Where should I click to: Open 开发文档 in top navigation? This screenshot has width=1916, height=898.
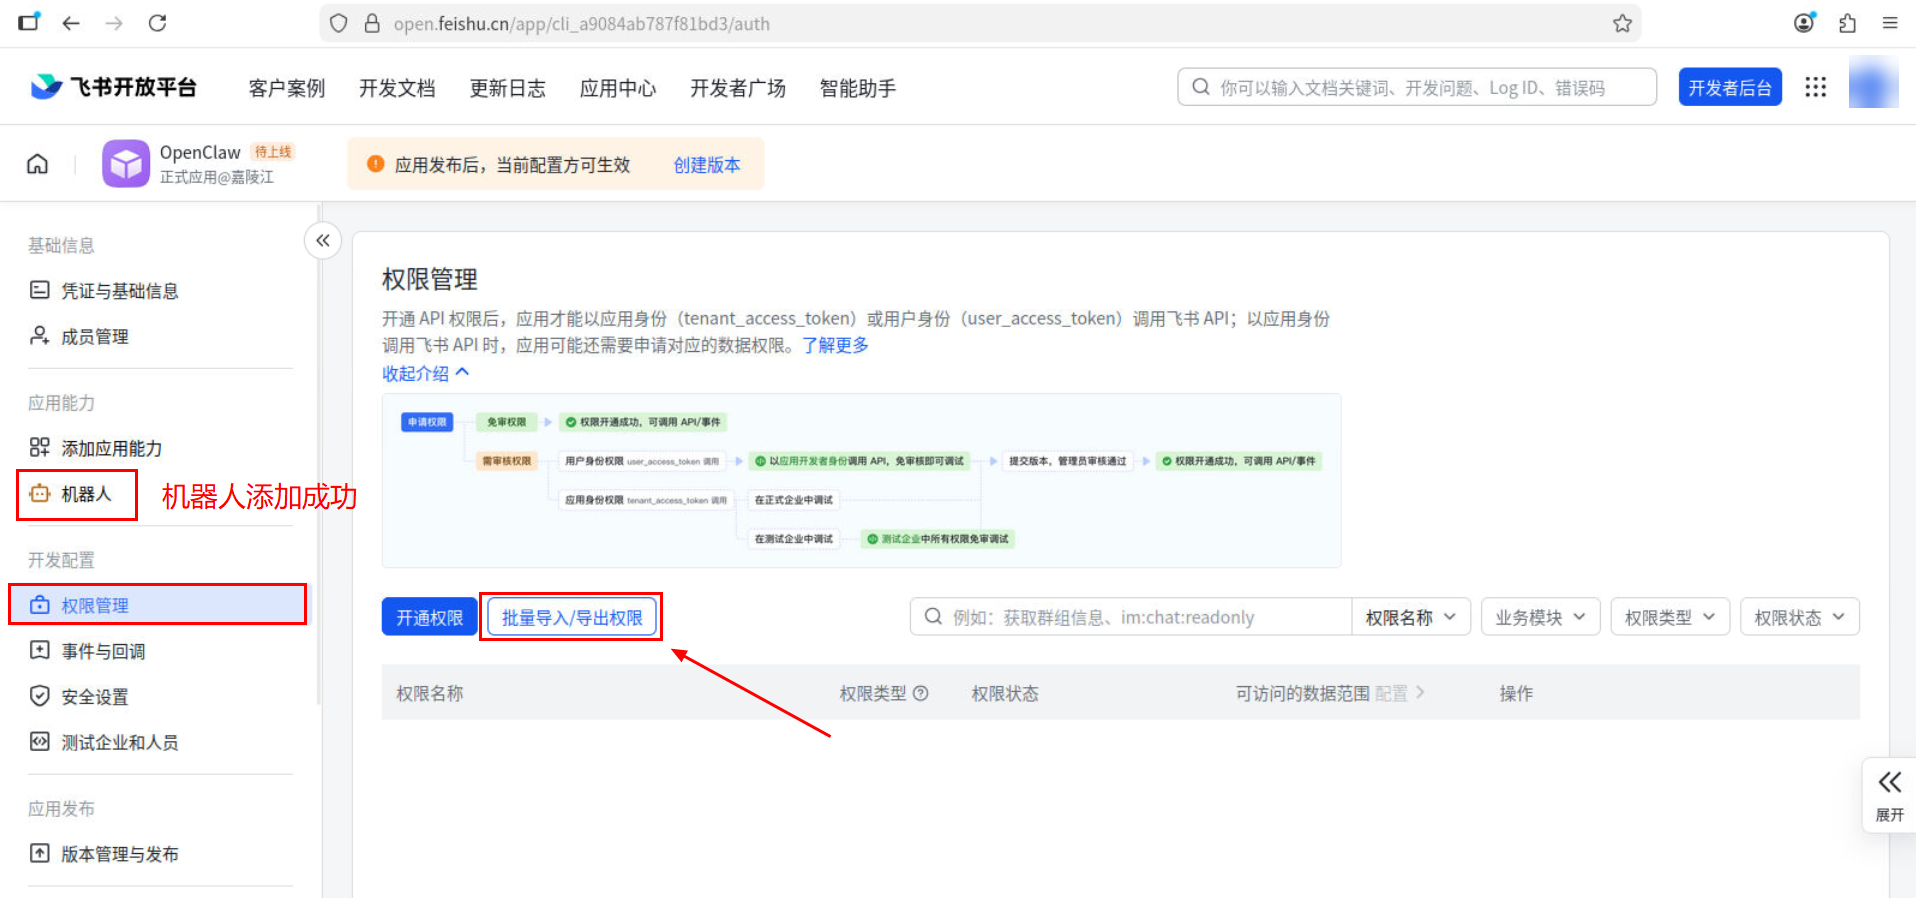pos(397,88)
